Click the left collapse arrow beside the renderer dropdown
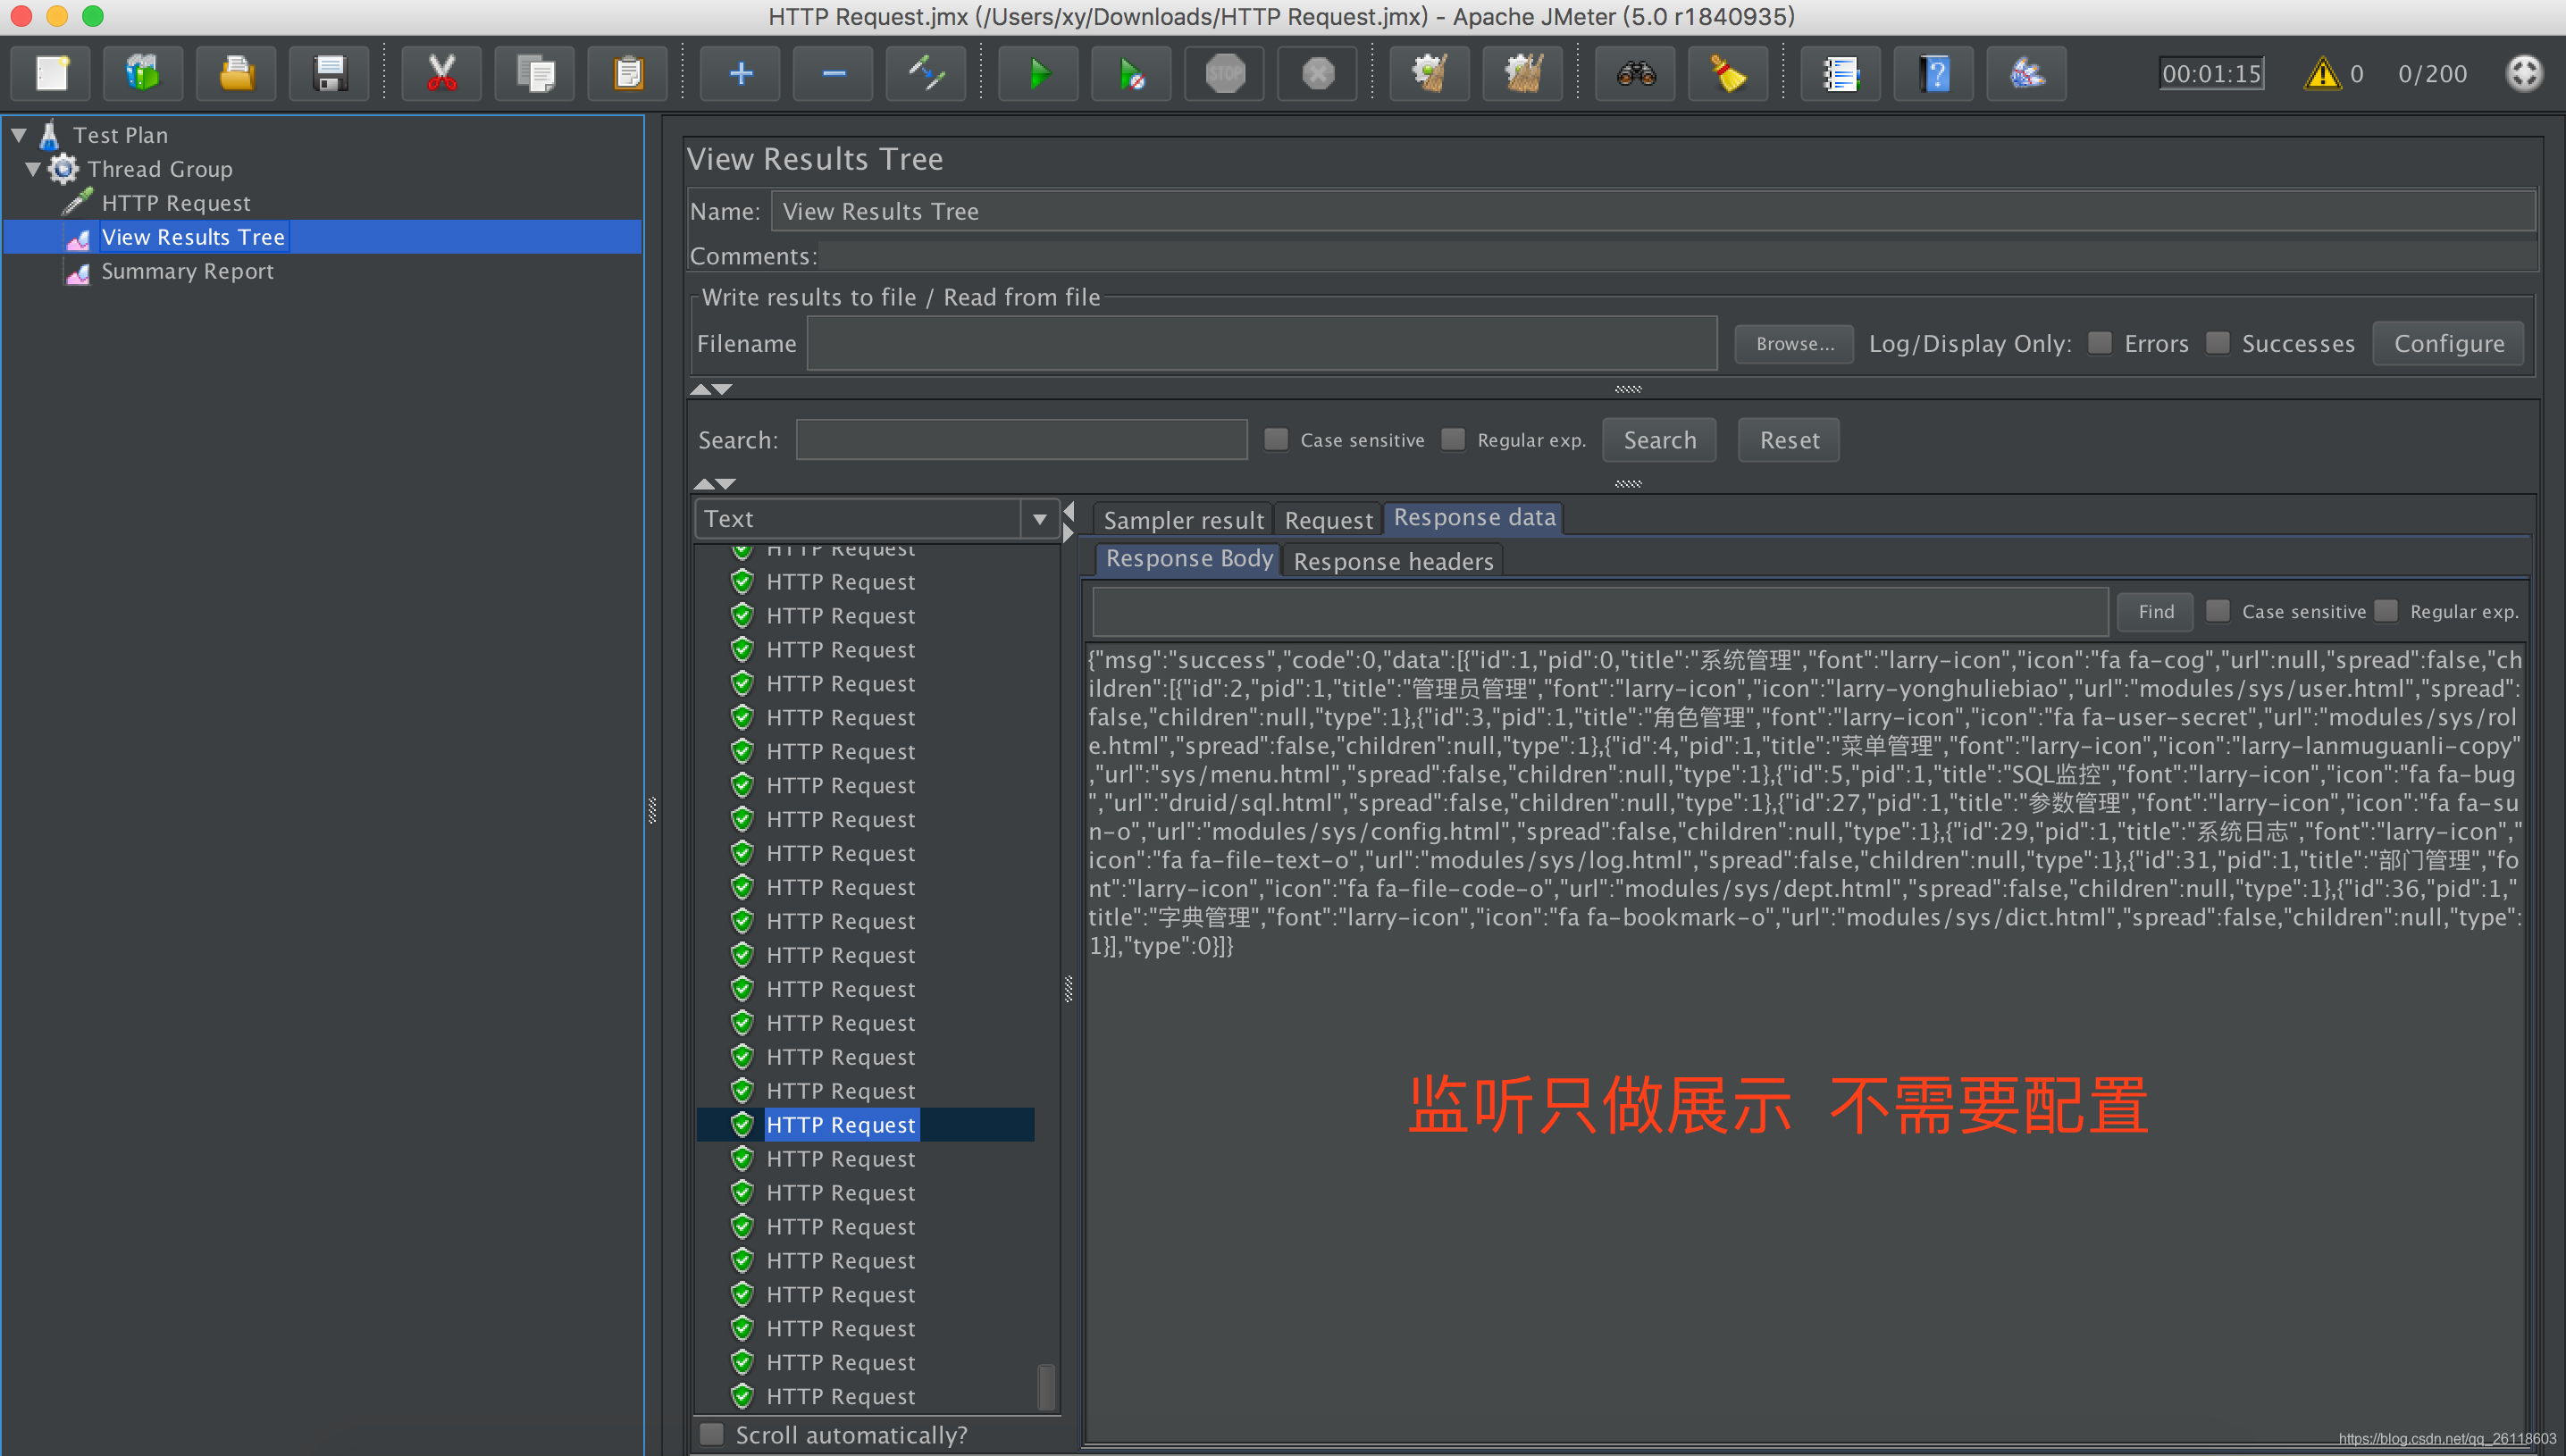The width and height of the screenshot is (2566, 1456). [x=1068, y=511]
